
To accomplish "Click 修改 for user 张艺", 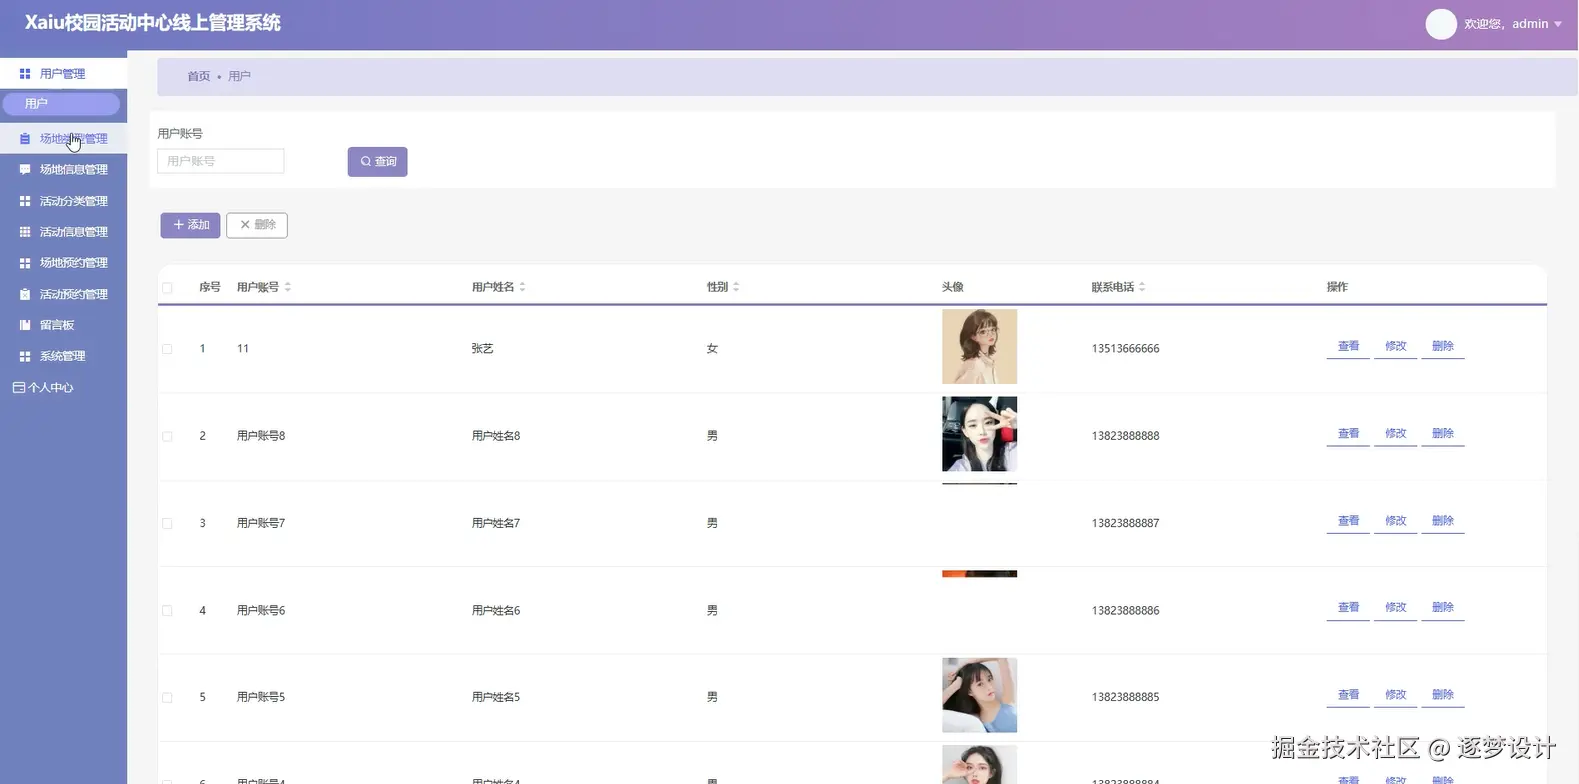I will point(1395,346).
